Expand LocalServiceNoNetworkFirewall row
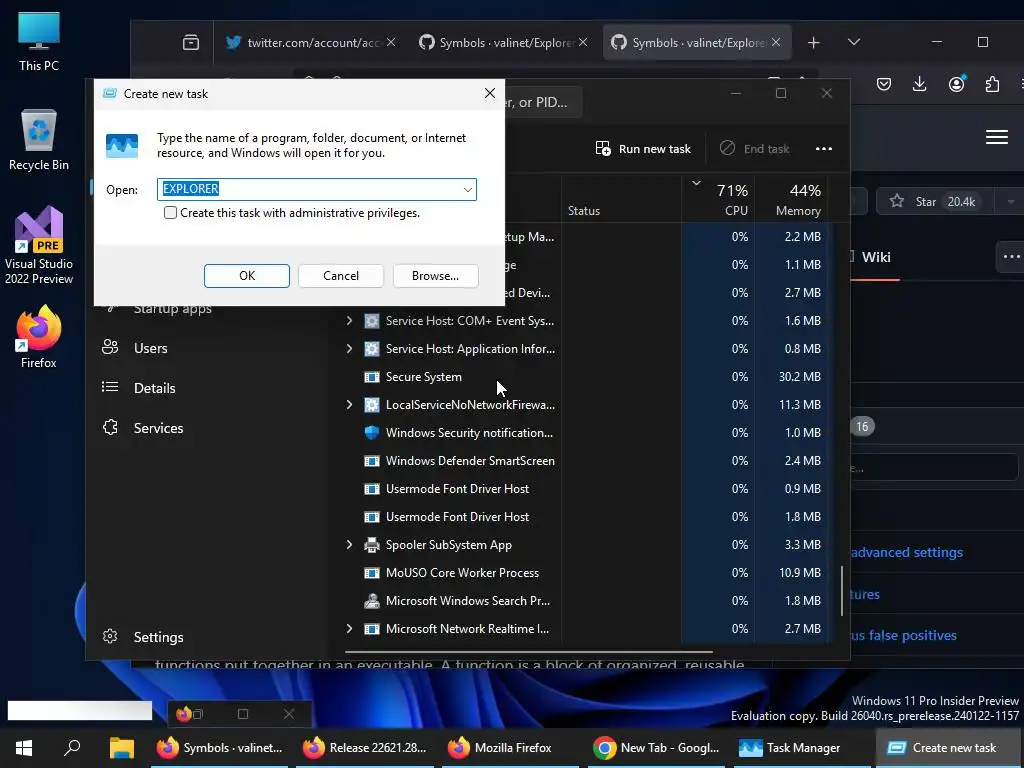The image size is (1024, 768). pos(349,405)
